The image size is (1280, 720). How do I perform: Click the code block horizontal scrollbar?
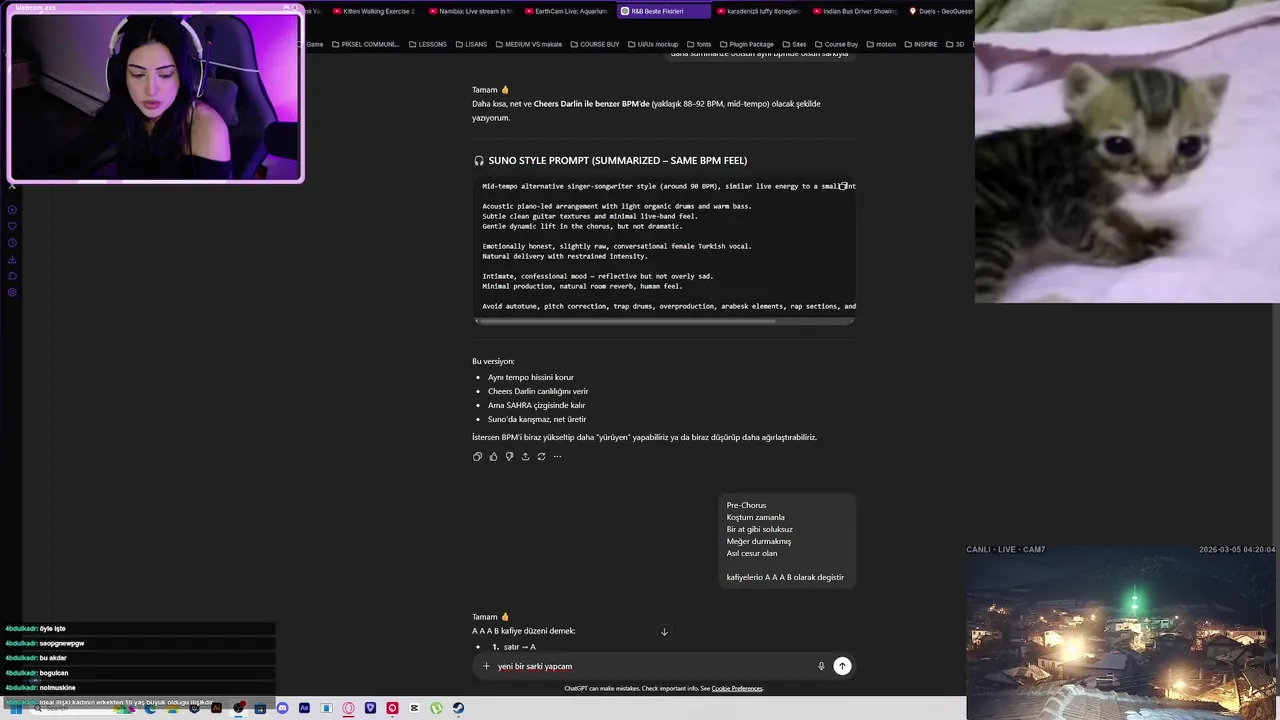coord(626,321)
